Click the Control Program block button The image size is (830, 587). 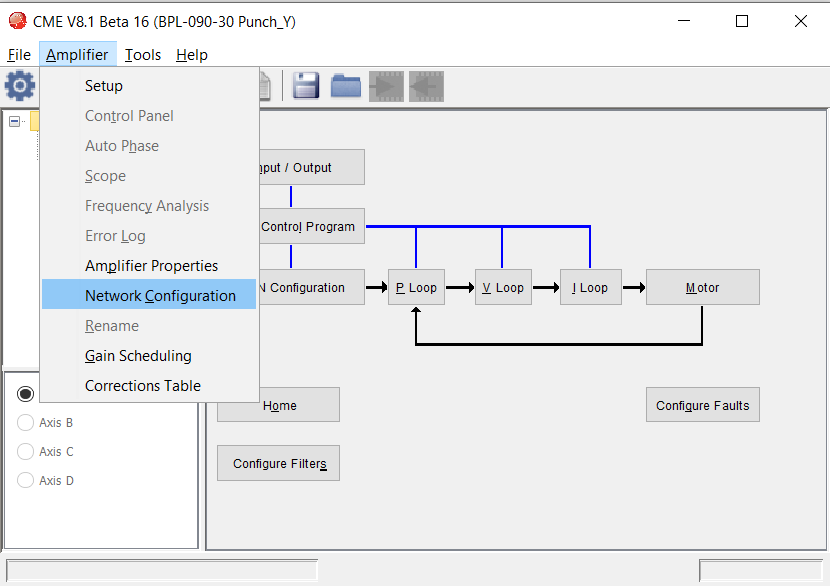312,226
